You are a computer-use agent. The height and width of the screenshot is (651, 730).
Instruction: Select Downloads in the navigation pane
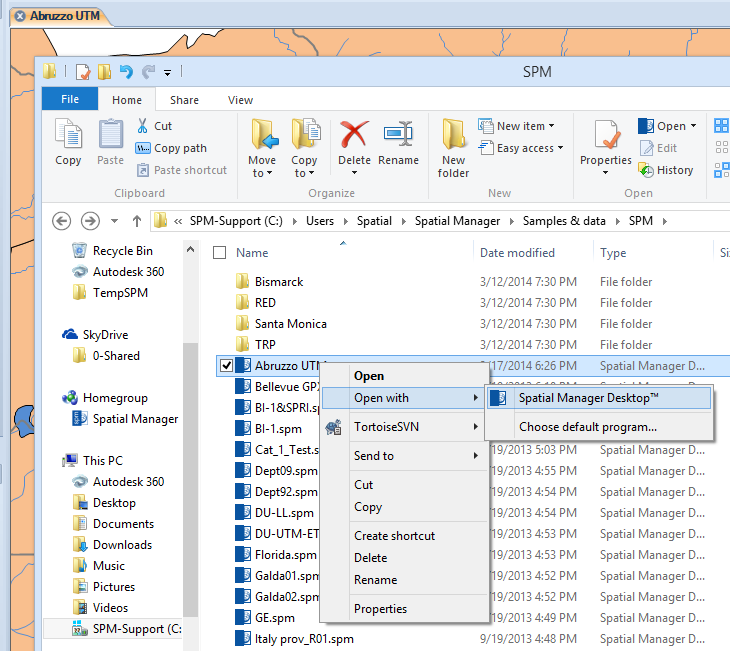tap(122, 545)
